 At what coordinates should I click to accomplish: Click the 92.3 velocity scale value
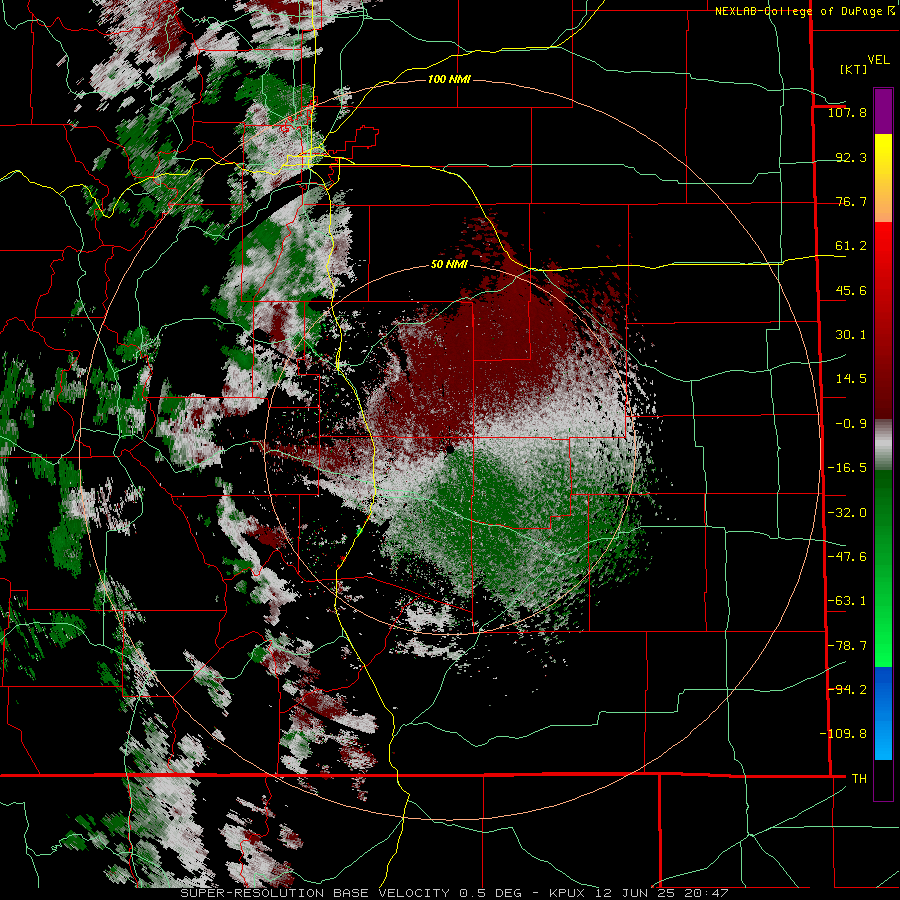851,157
